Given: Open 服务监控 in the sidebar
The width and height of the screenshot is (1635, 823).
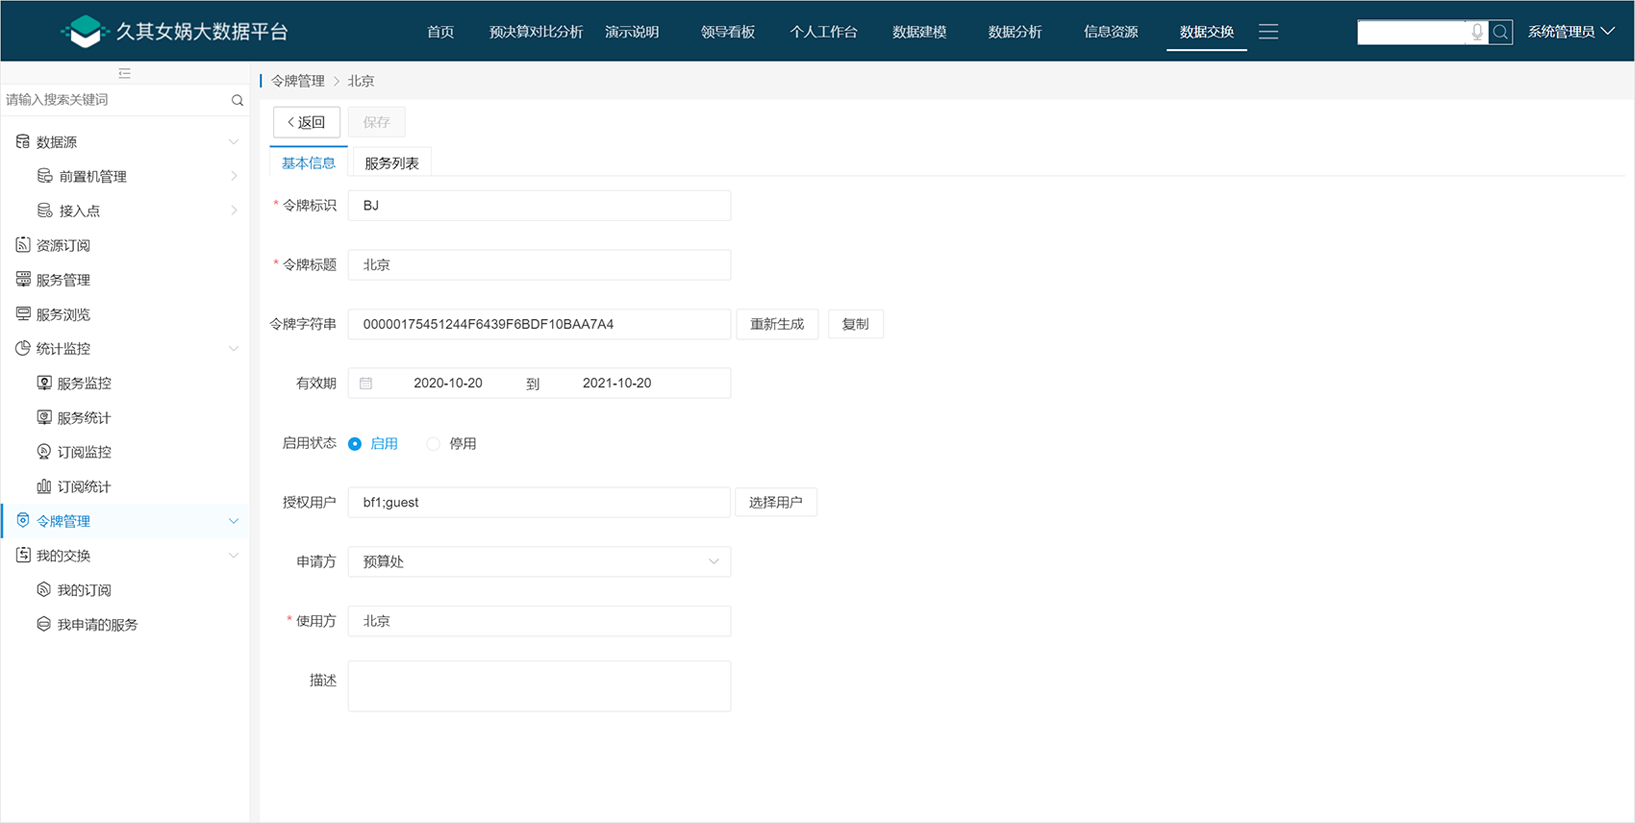Looking at the screenshot, I should click(84, 383).
